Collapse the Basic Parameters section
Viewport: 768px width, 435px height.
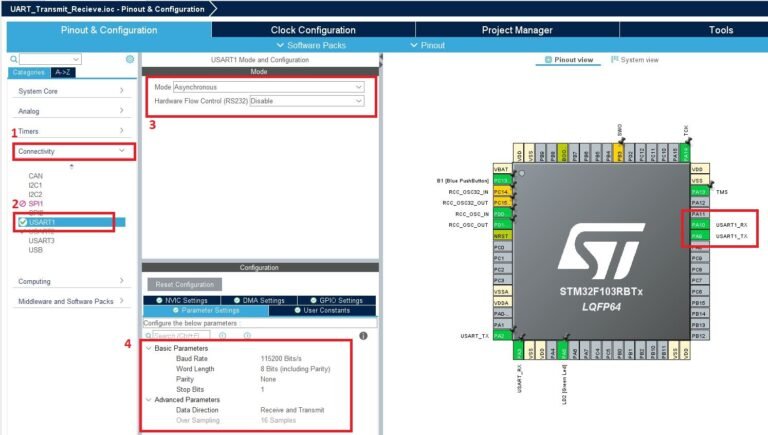(x=150, y=348)
